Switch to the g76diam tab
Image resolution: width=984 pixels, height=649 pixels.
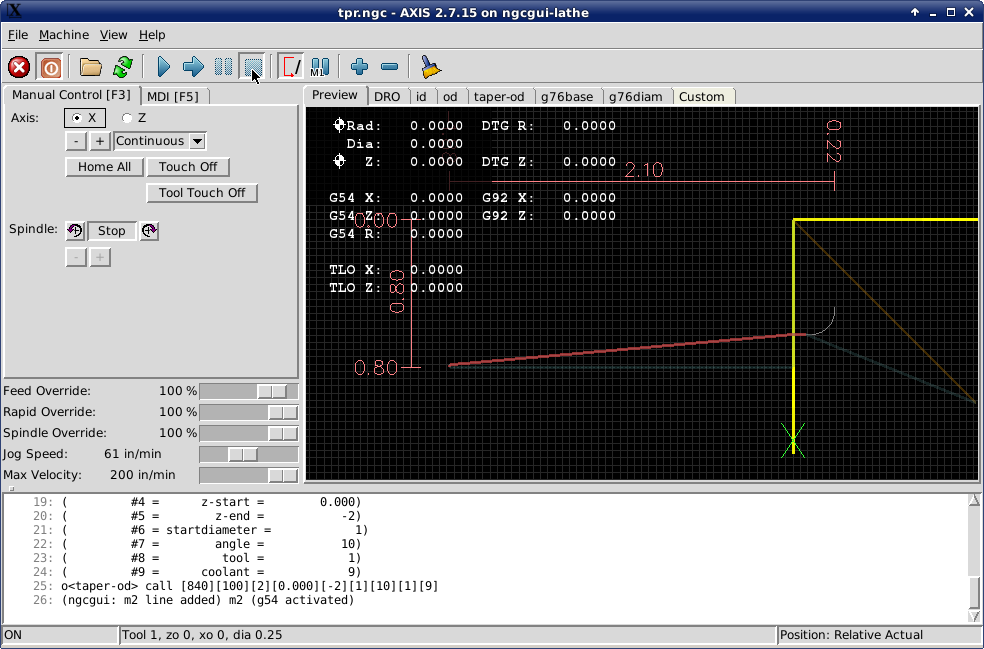coord(637,96)
